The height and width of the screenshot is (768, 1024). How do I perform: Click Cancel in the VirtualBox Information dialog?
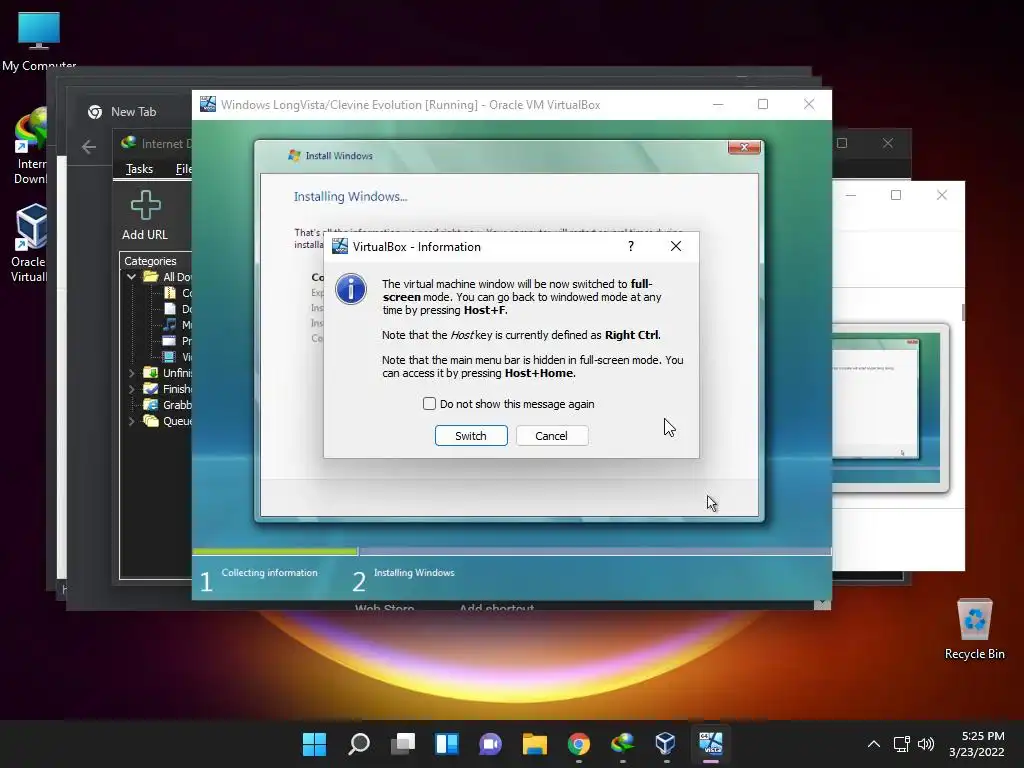552,436
